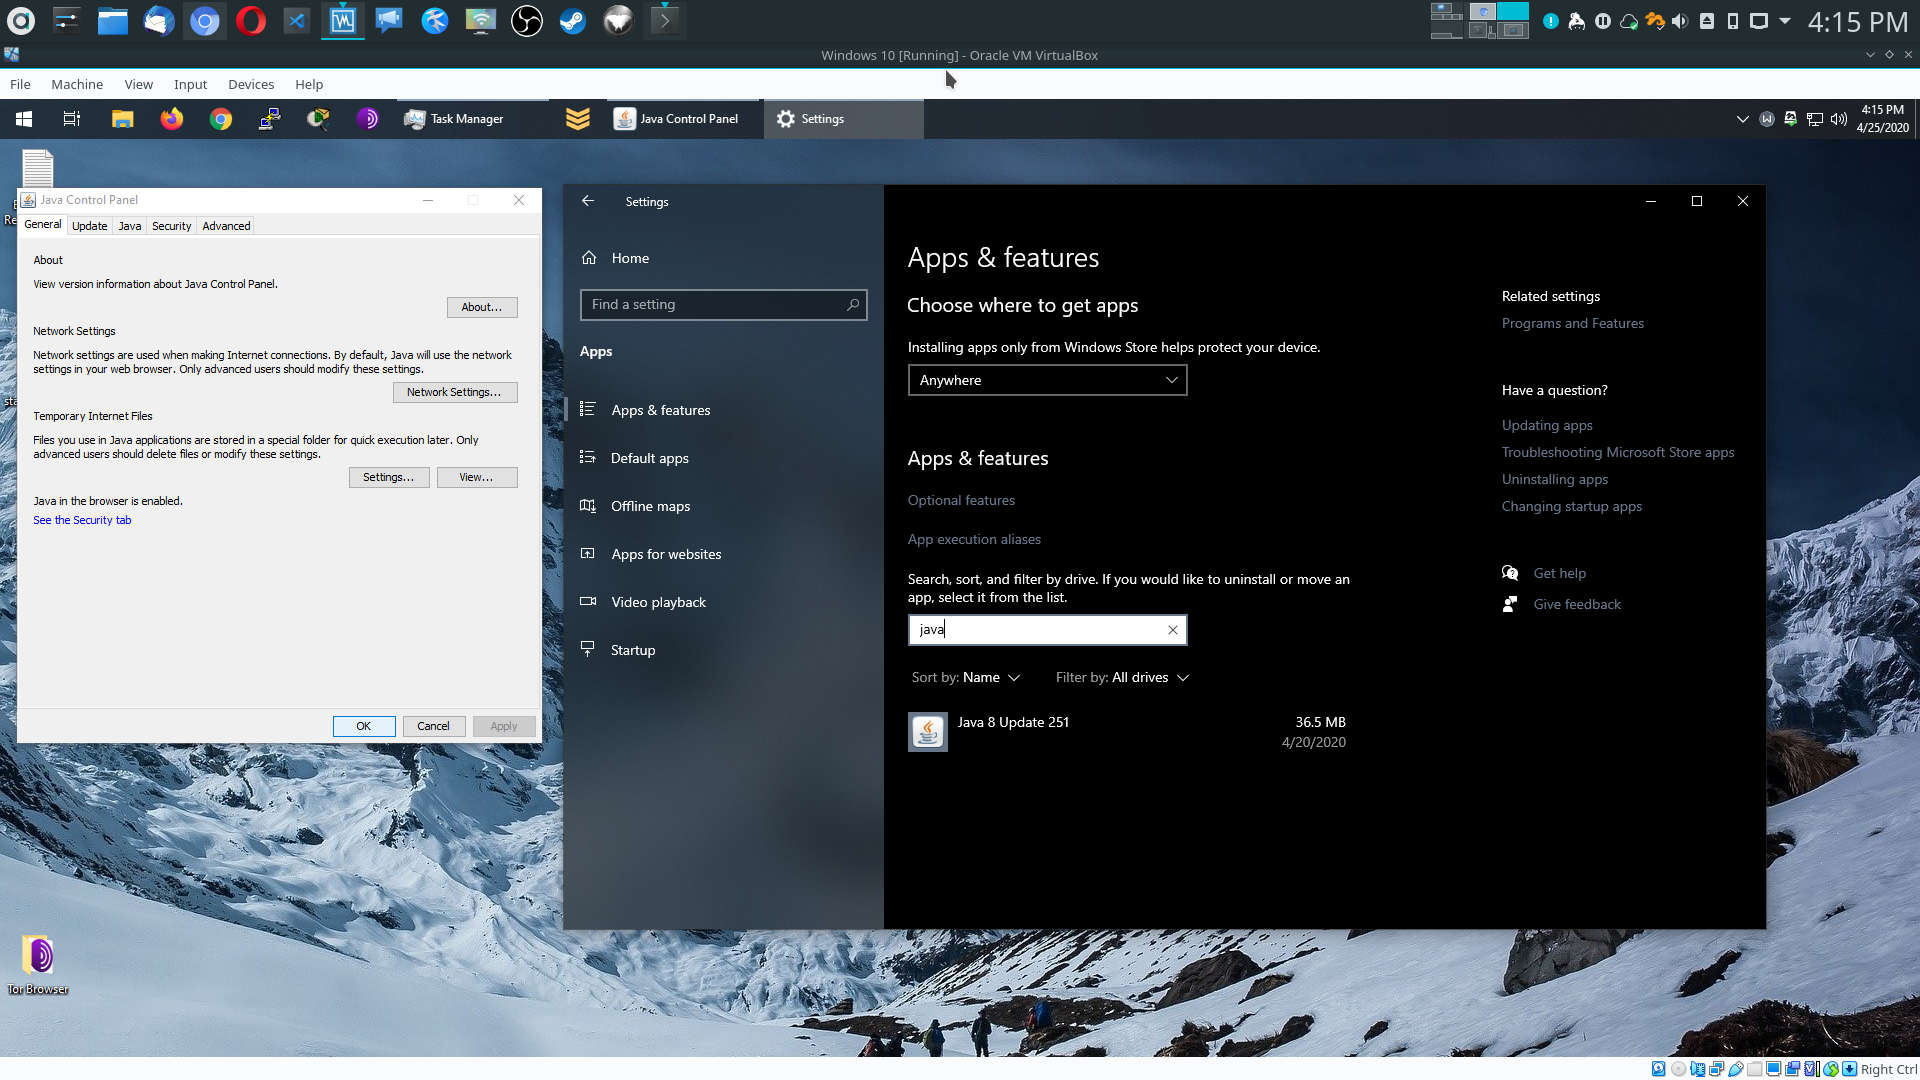Launch Firefox from the Windows taskbar
The height and width of the screenshot is (1080, 1920).
tap(172, 119)
